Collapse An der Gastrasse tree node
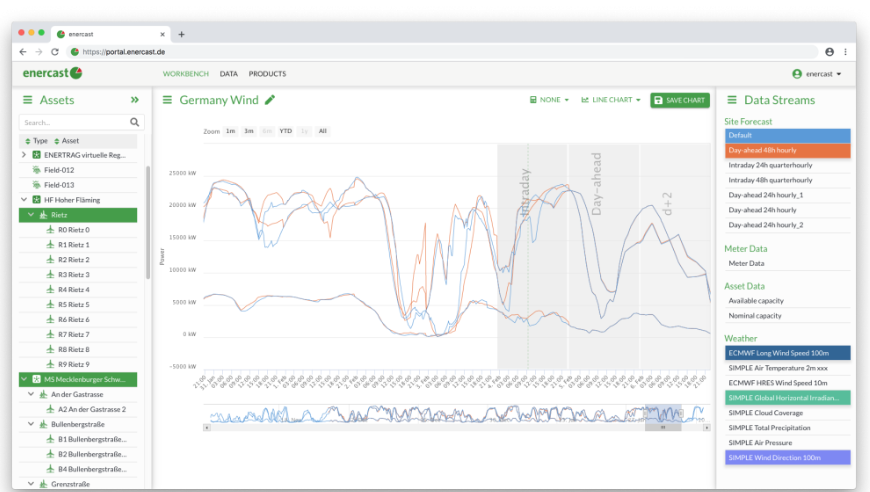 click(31, 394)
